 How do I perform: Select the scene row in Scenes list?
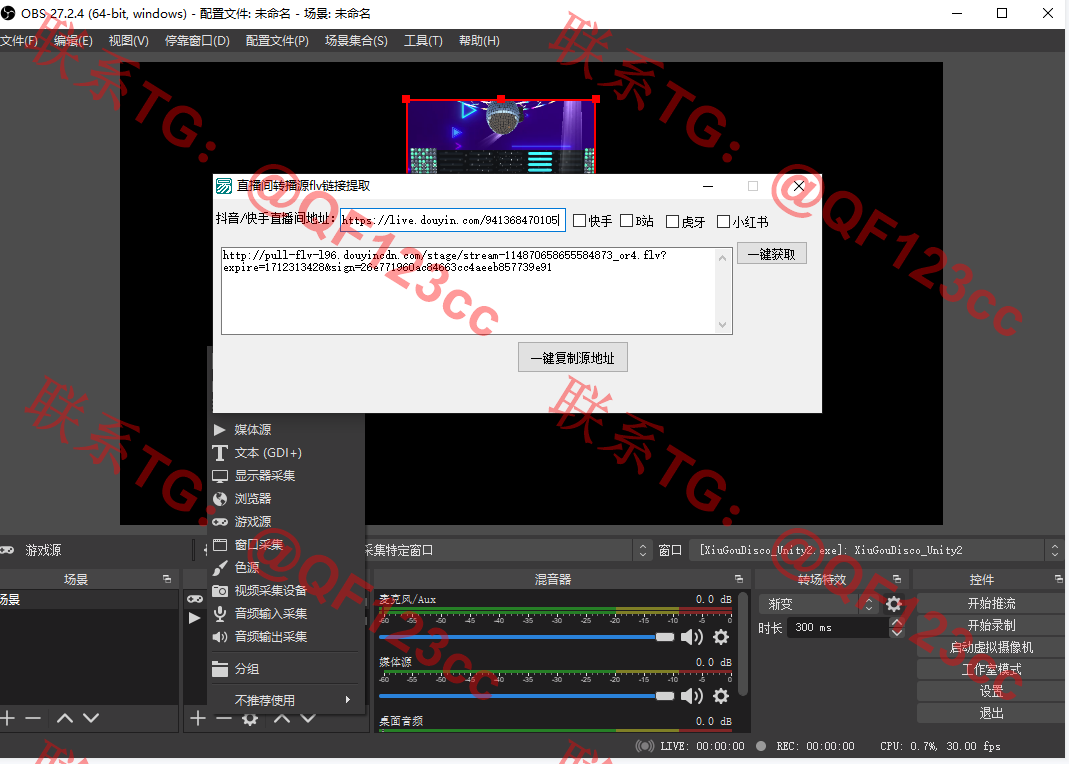tap(89, 600)
